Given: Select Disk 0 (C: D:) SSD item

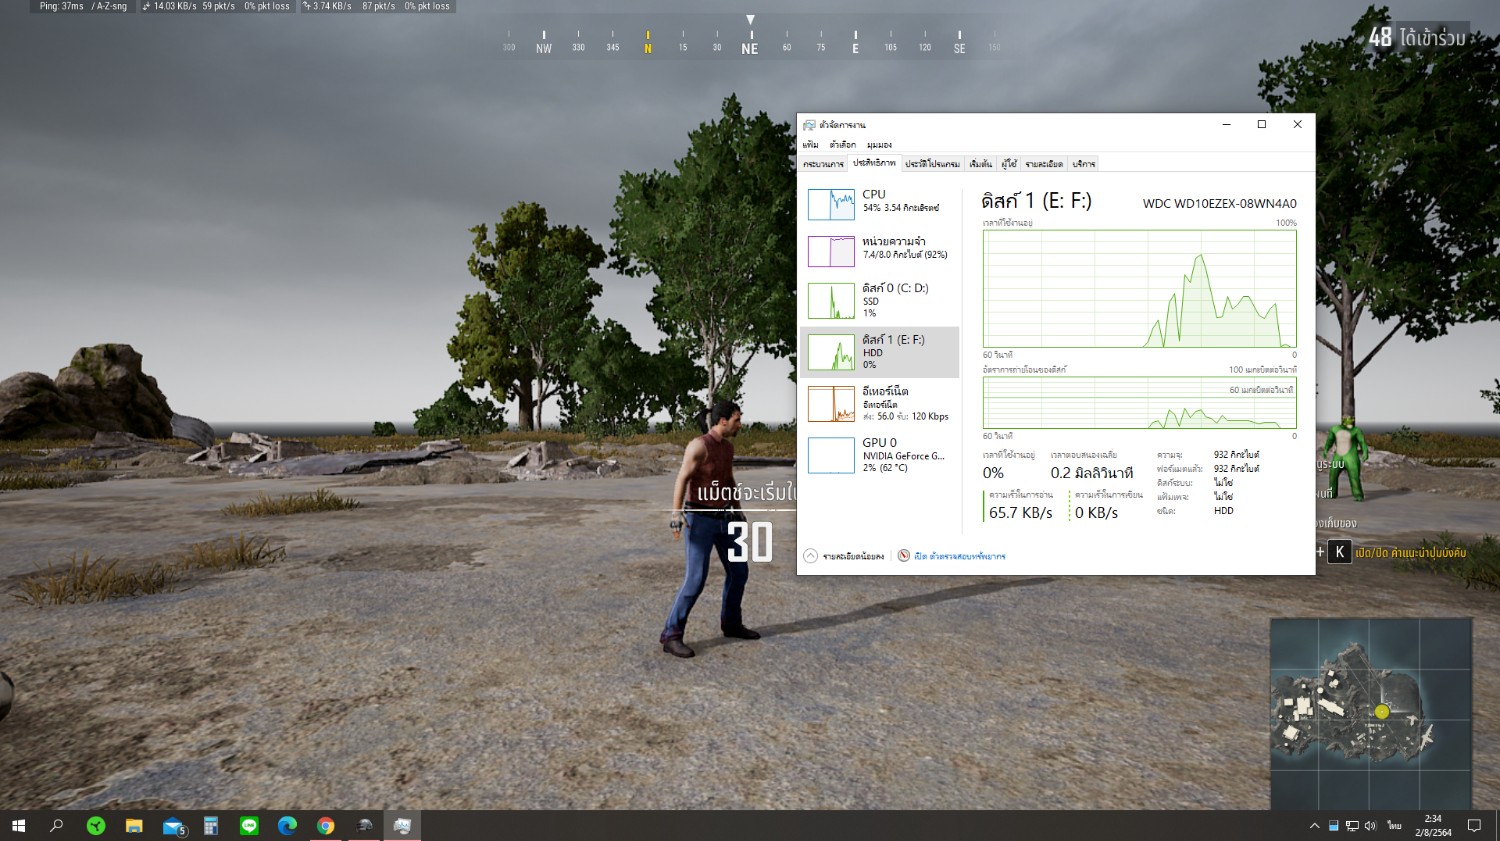Looking at the screenshot, I should tap(879, 301).
